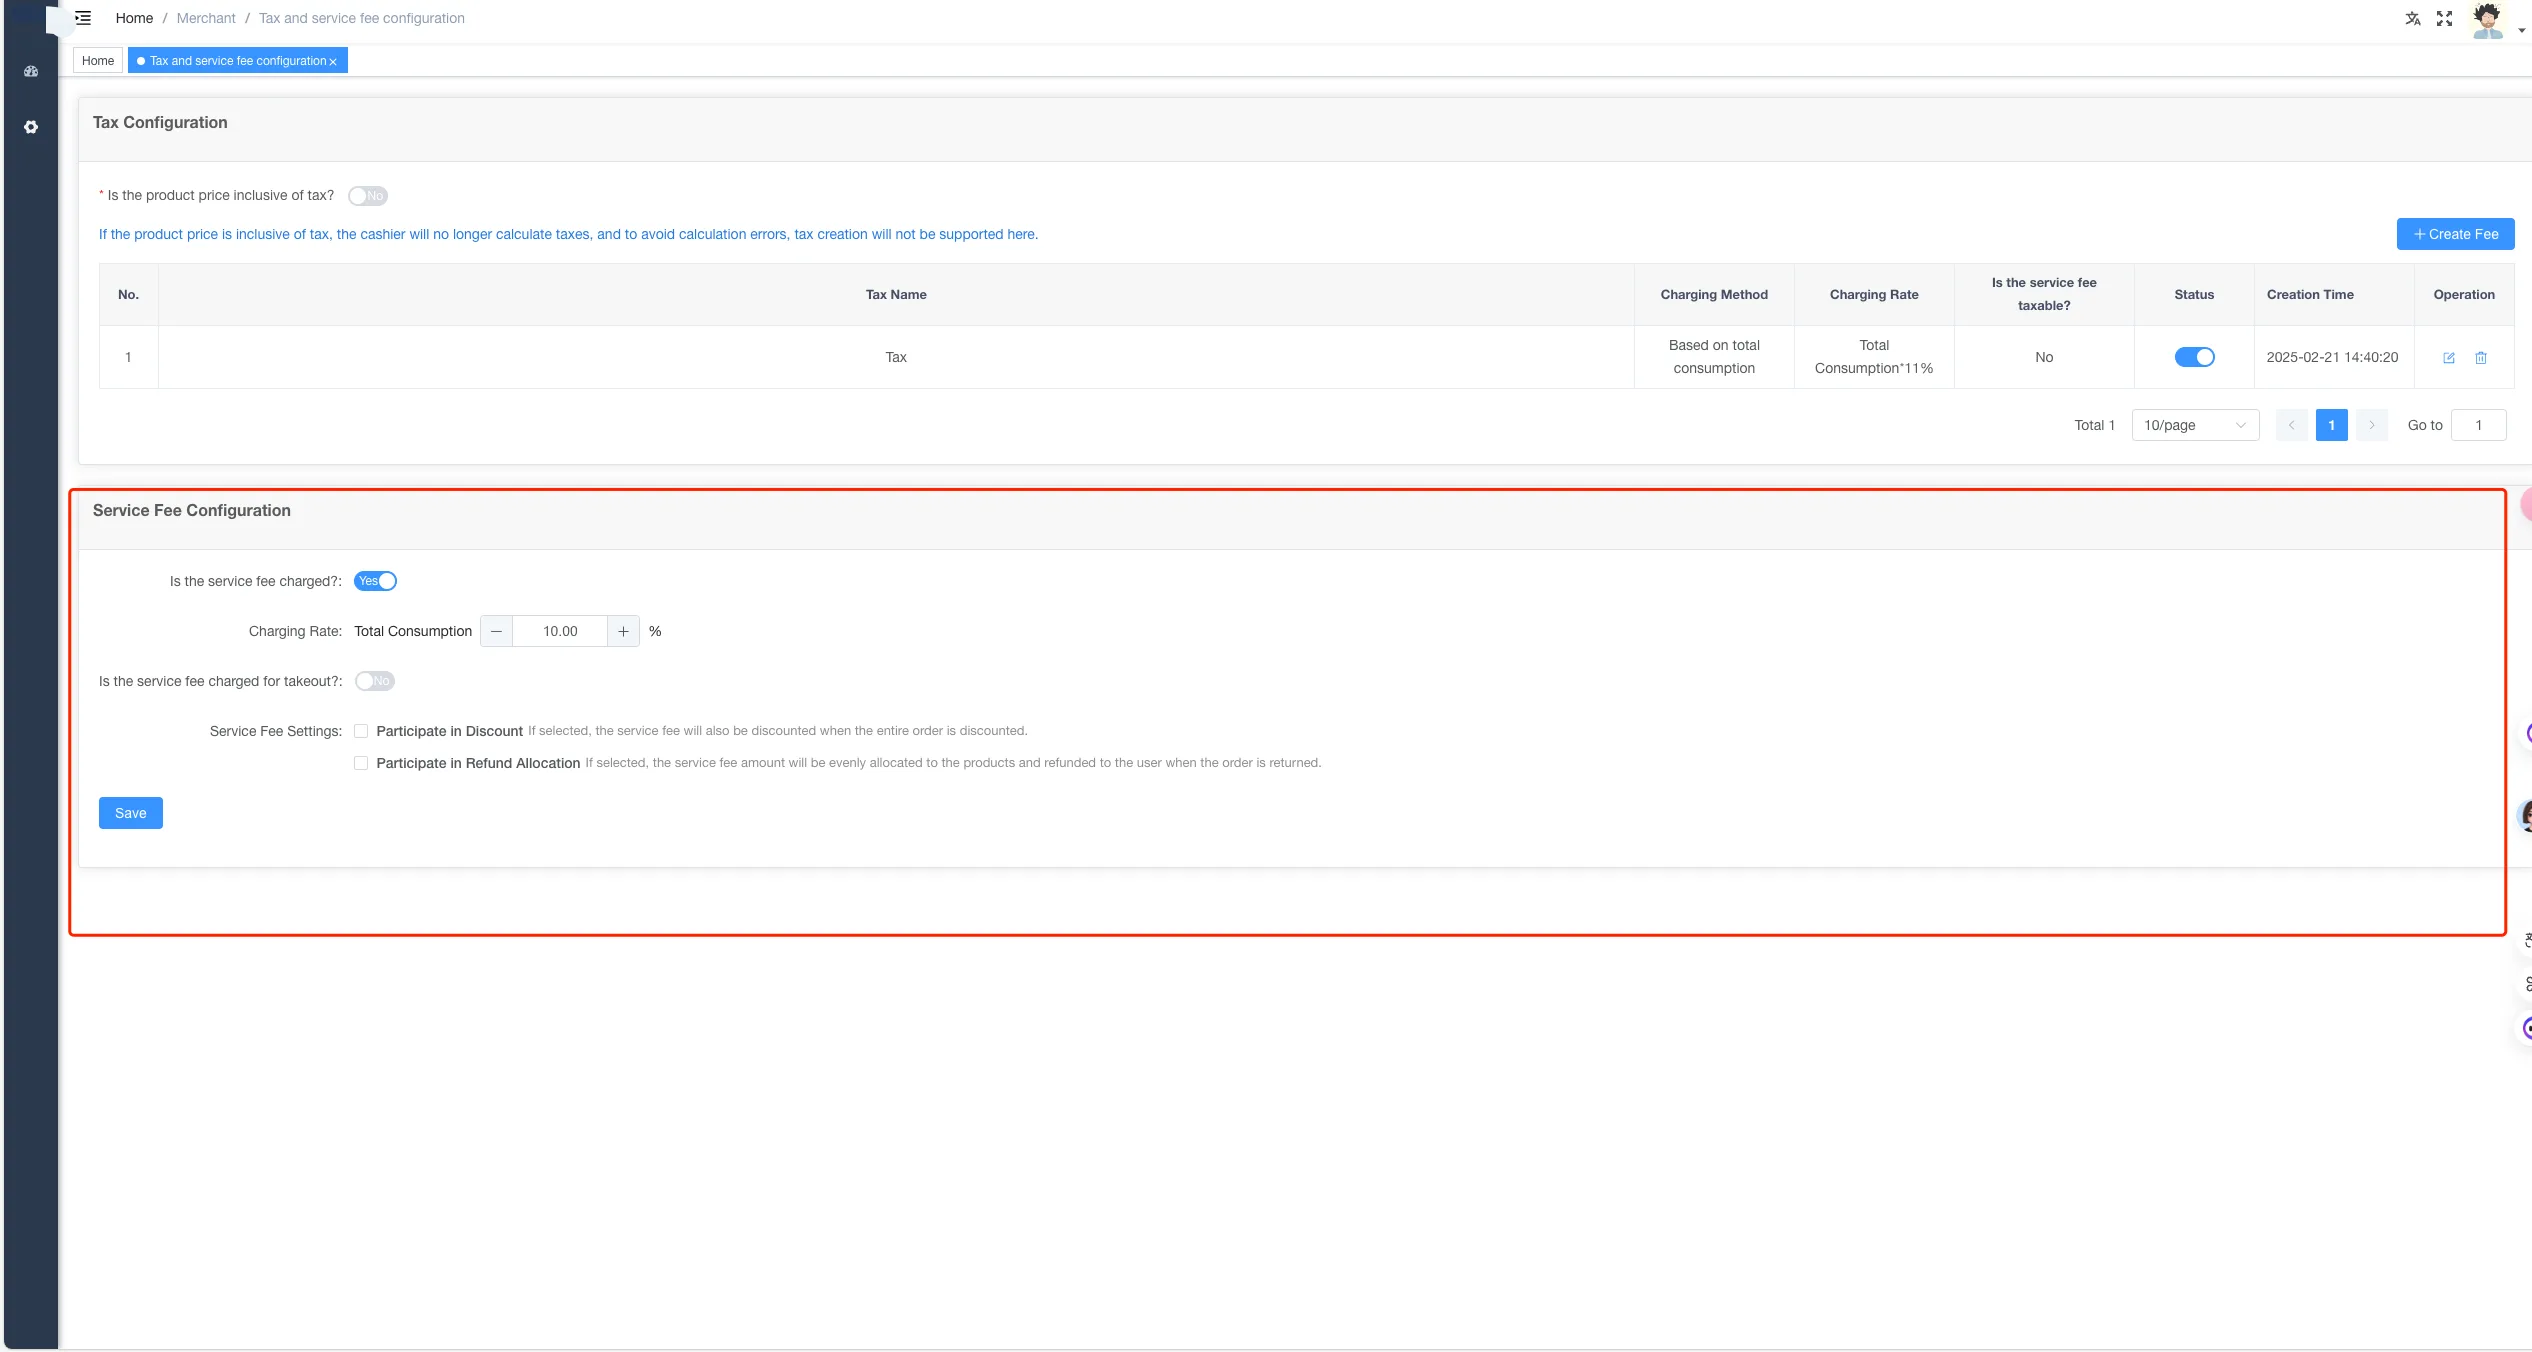
Task: Click Based on total consumption cell
Action: (1714, 357)
